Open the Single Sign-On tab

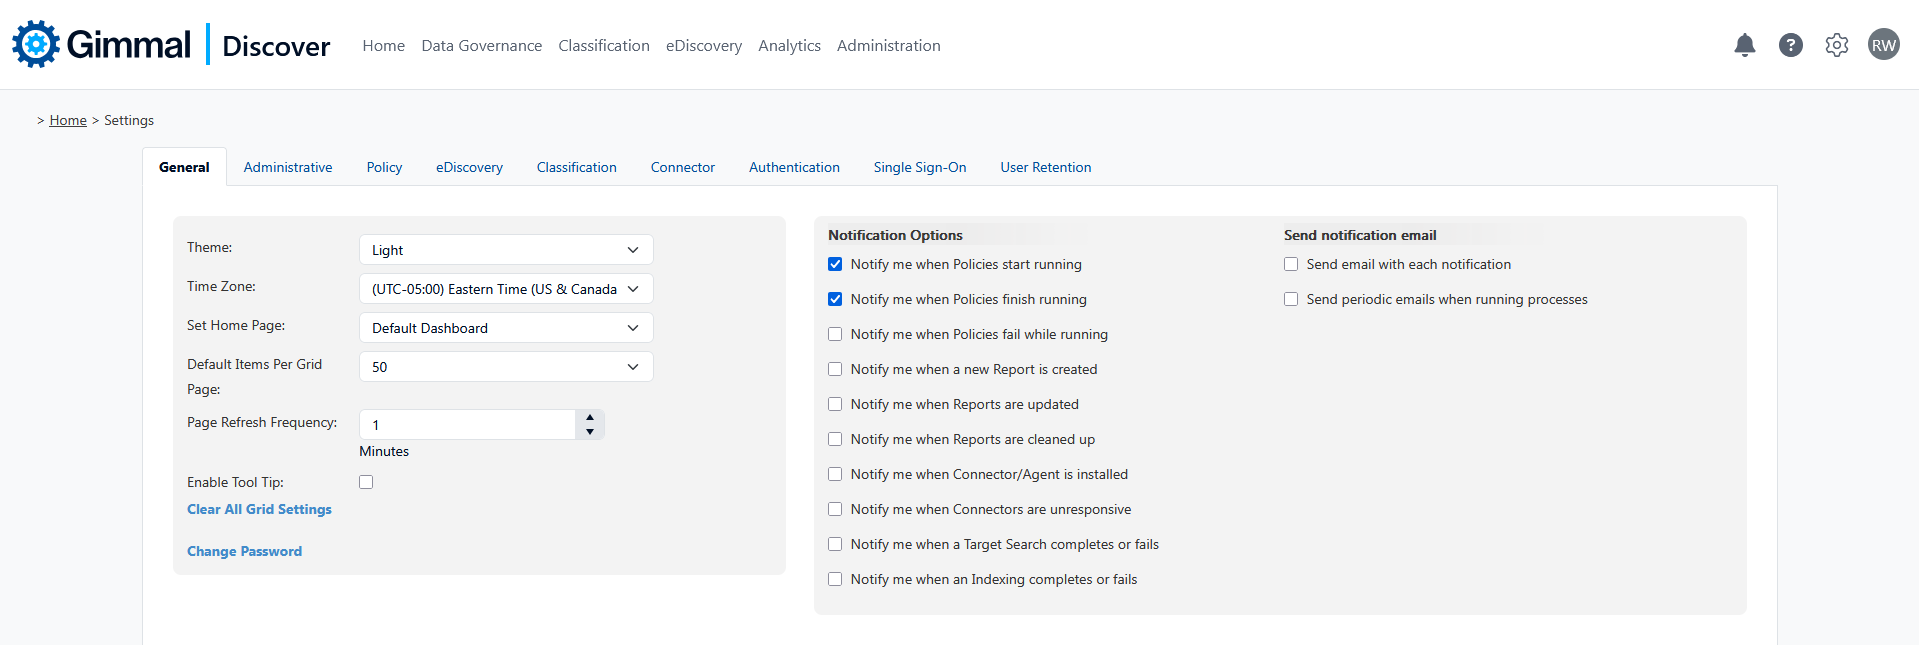point(919,167)
